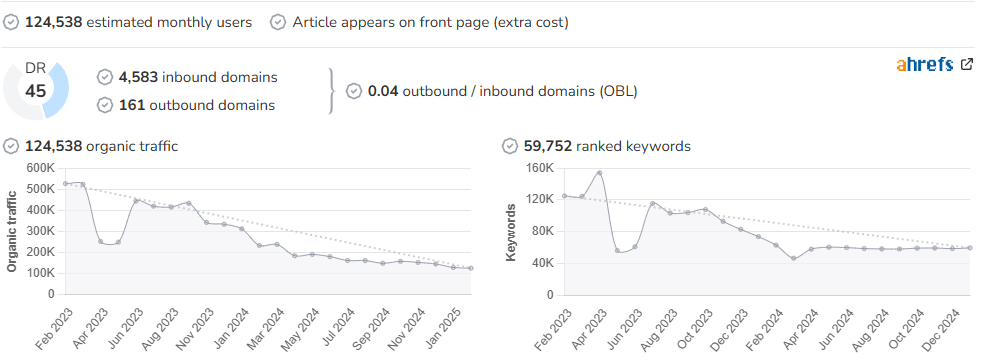
Task: Click check icon beside OBL ratio
Action: 354,91
